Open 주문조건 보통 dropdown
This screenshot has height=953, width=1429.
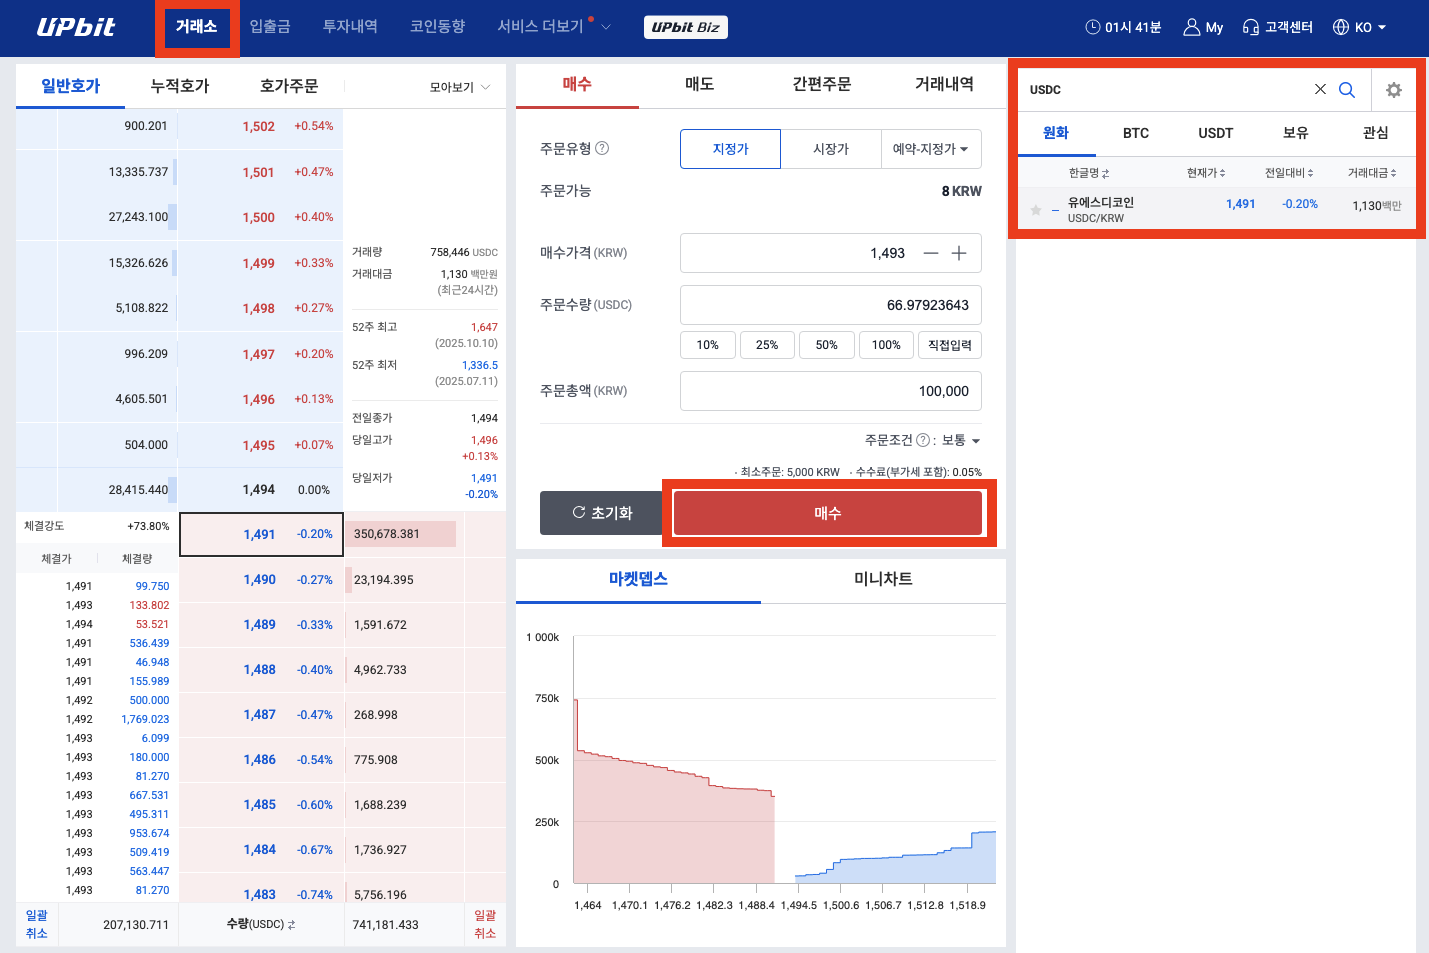pos(961,440)
